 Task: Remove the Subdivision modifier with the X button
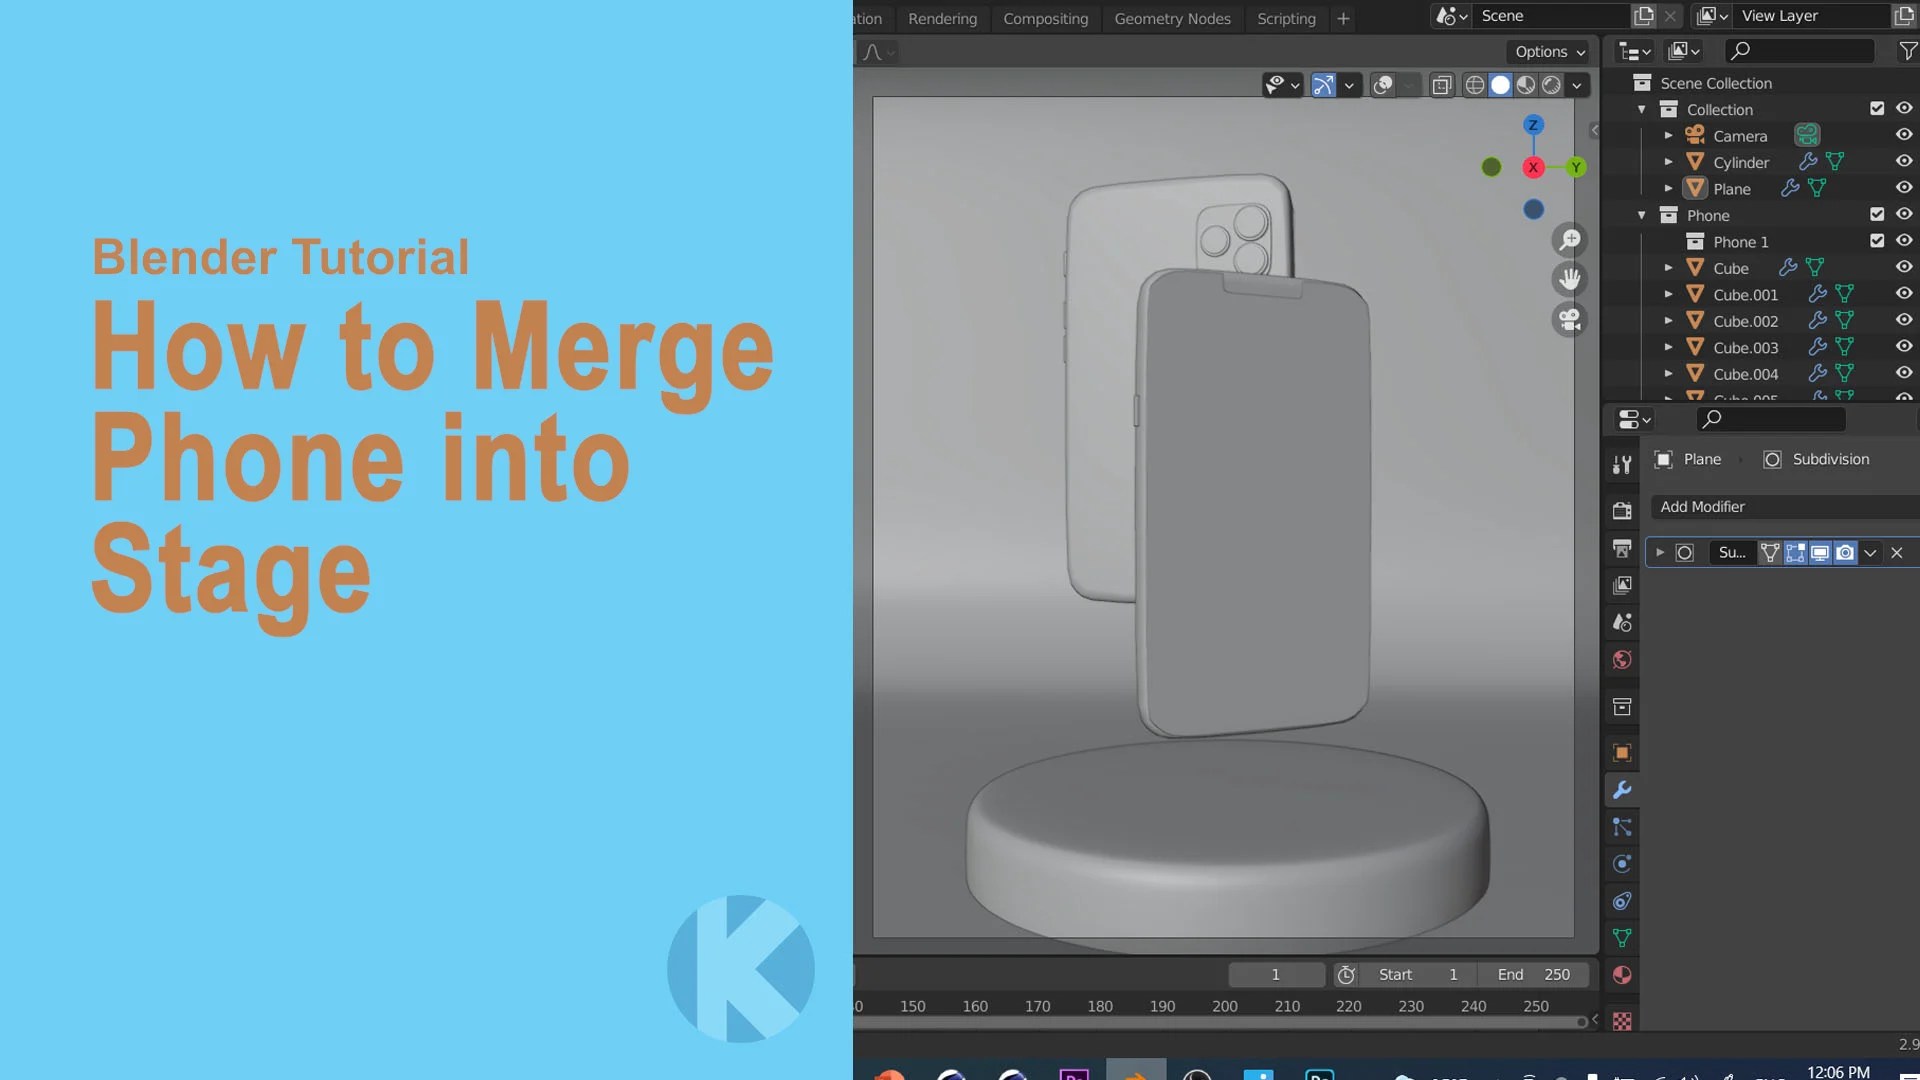point(1897,552)
